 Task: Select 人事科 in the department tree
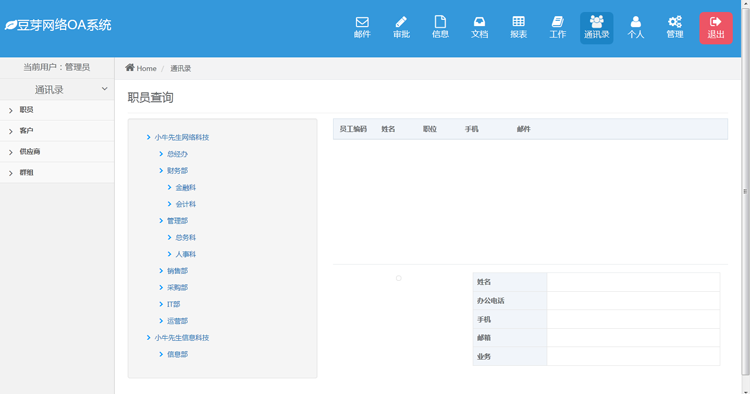coord(186,254)
